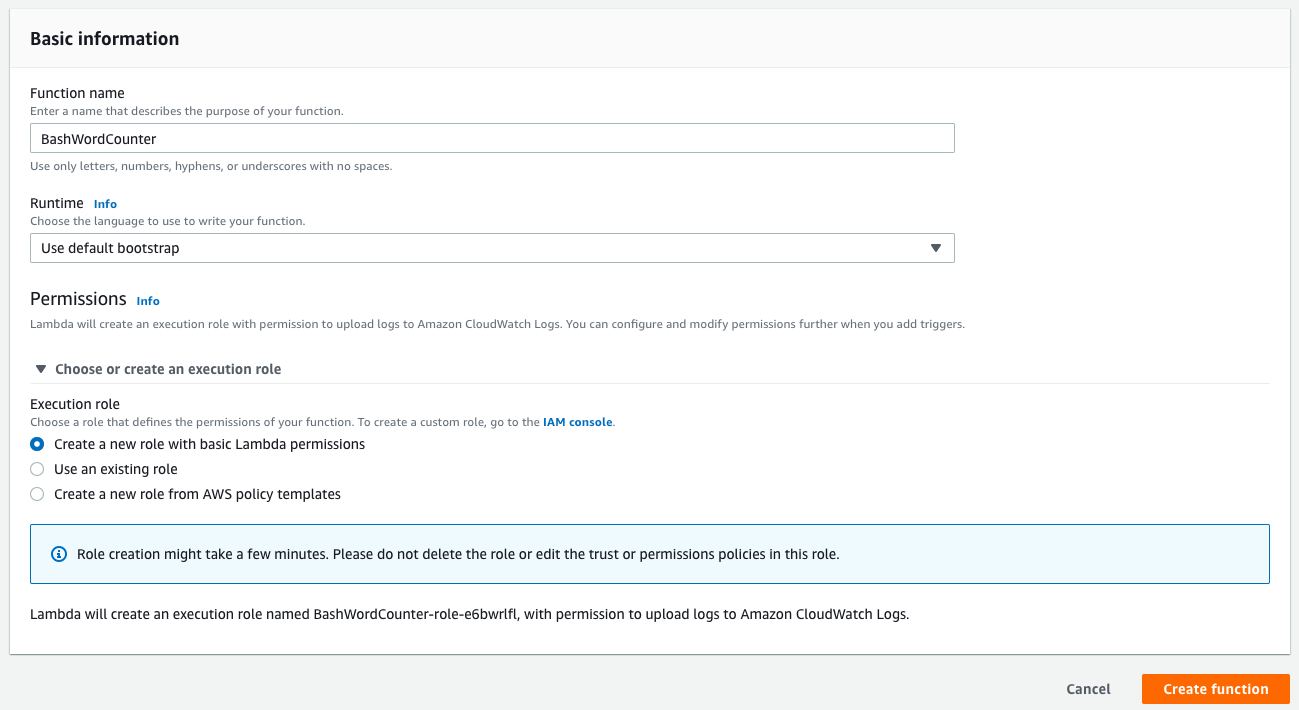
Task: Click the Info link beside Permissions
Action: click(147, 301)
